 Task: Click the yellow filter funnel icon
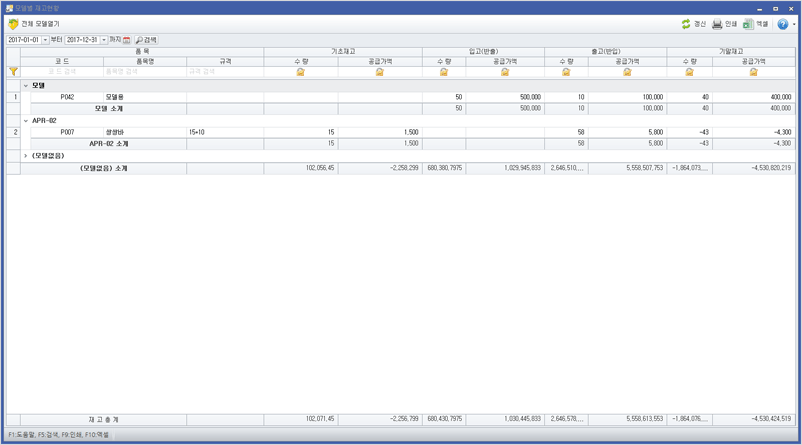(x=13, y=72)
